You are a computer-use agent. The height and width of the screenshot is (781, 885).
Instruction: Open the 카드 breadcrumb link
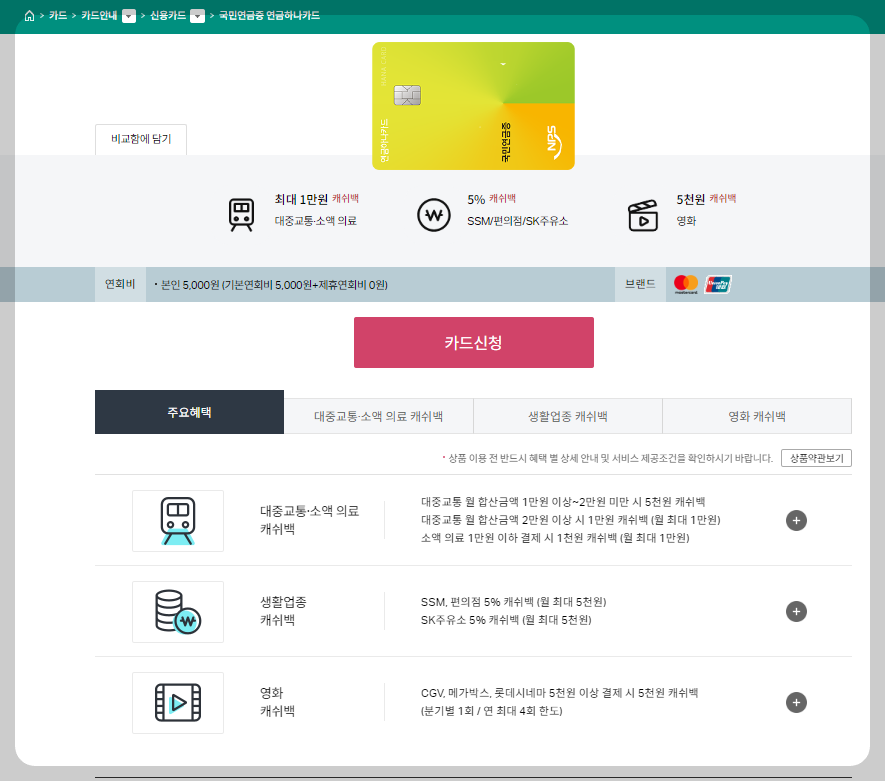(x=58, y=15)
